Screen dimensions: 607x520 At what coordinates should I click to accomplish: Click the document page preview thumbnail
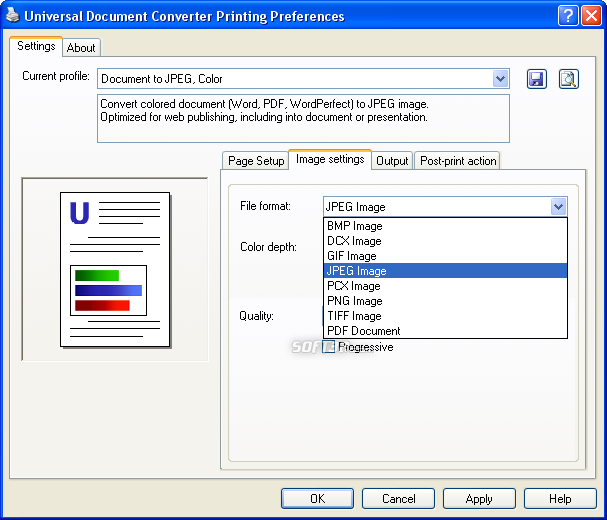[x=115, y=269]
